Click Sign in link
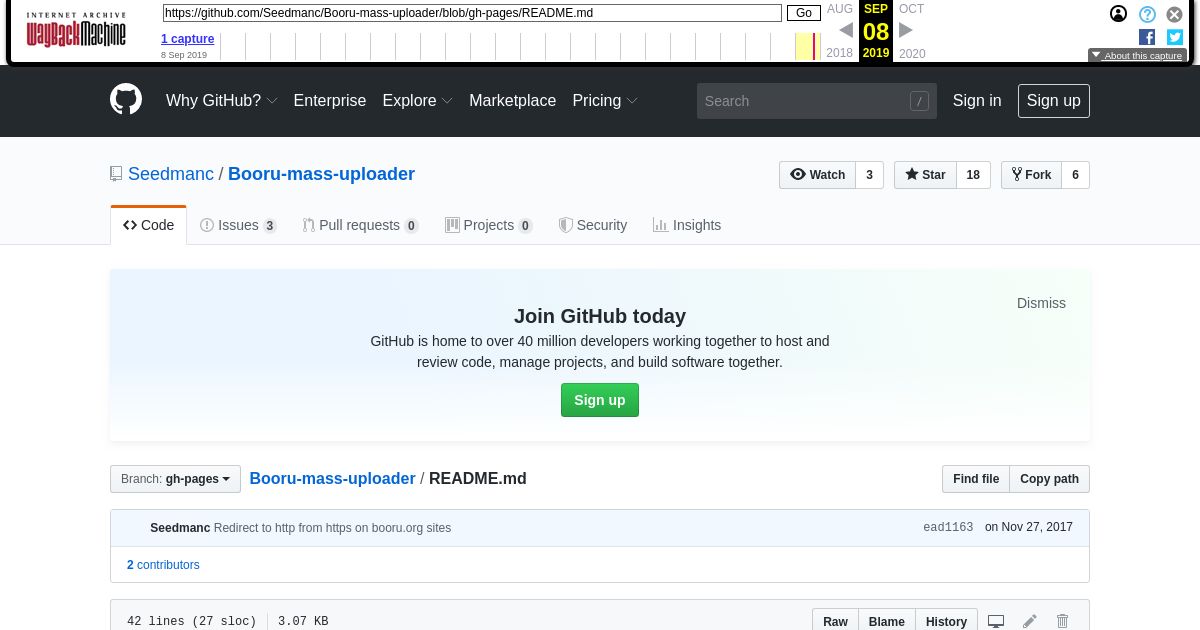This screenshot has width=1200, height=630. click(977, 101)
